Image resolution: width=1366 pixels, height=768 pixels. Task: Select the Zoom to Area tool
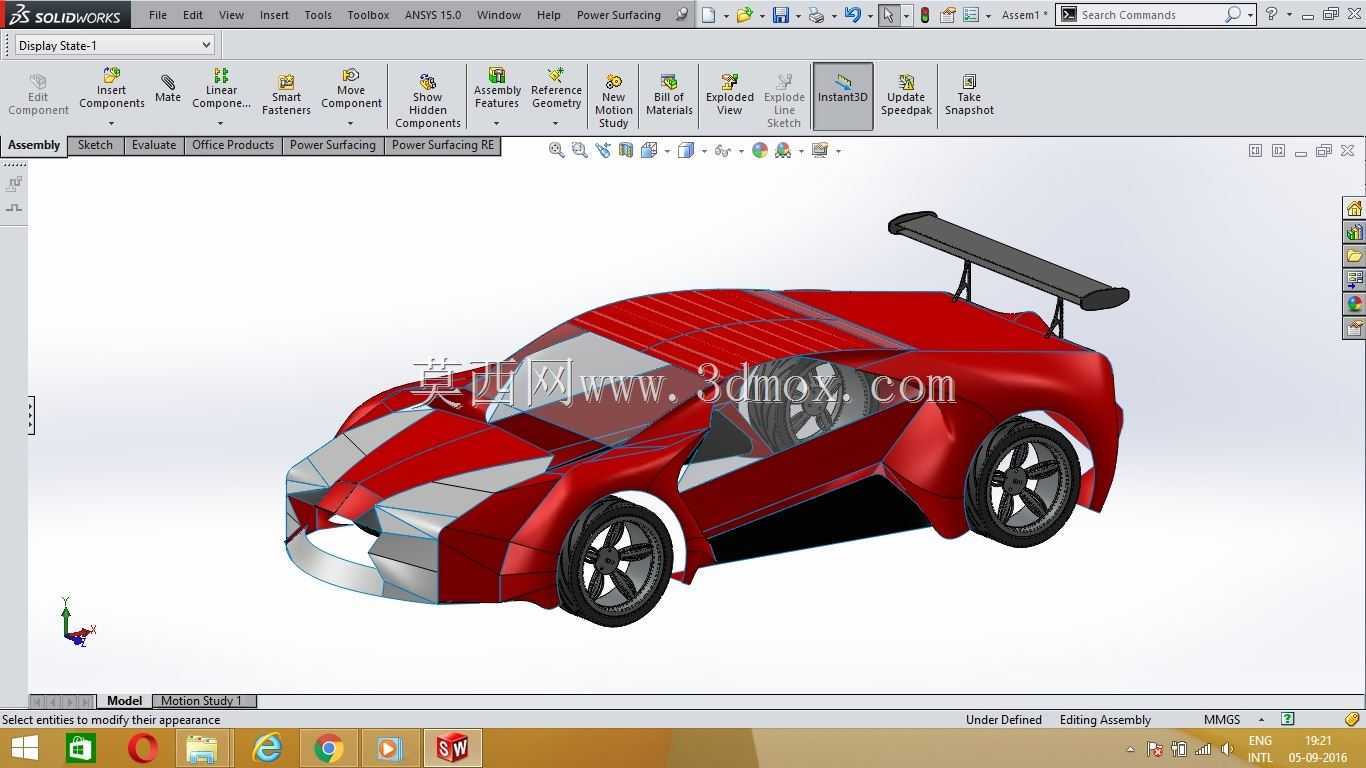pyautogui.click(x=580, y=150)
